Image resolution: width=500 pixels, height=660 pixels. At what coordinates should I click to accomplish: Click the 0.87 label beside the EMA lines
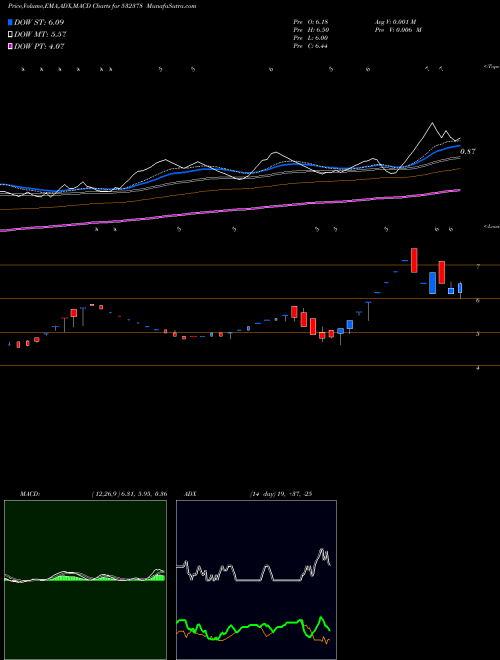point(468,152)
